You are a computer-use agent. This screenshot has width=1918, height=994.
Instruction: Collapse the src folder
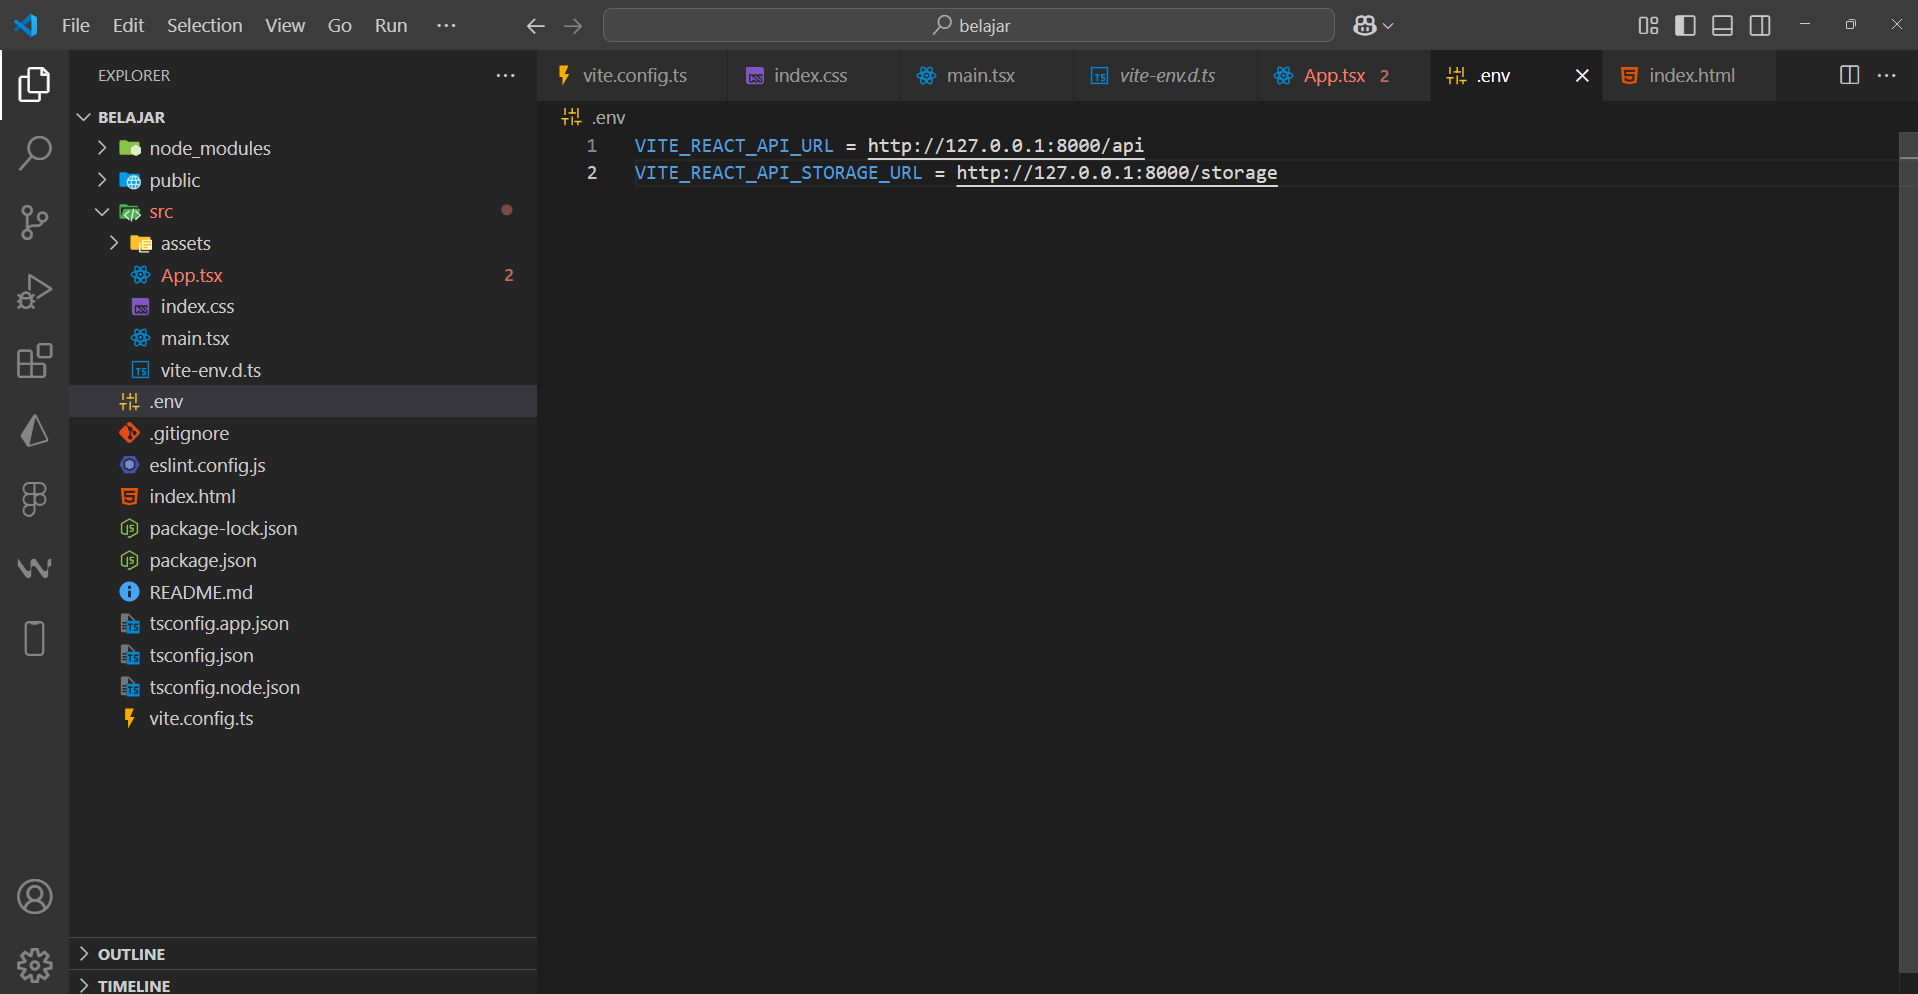[x=303, y=212]
